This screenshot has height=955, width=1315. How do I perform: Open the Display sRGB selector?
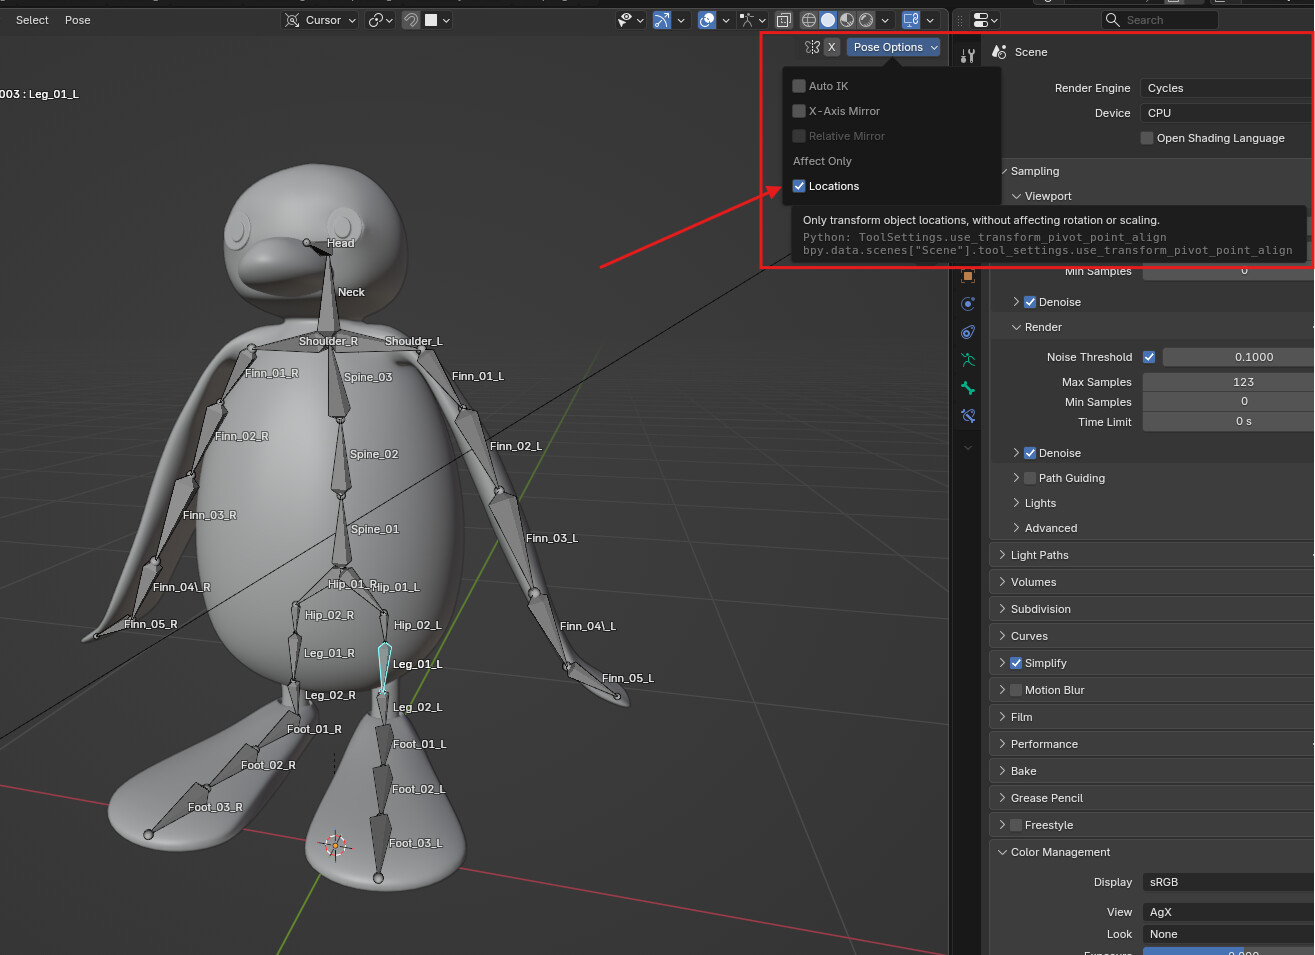tap(1229, 882)
